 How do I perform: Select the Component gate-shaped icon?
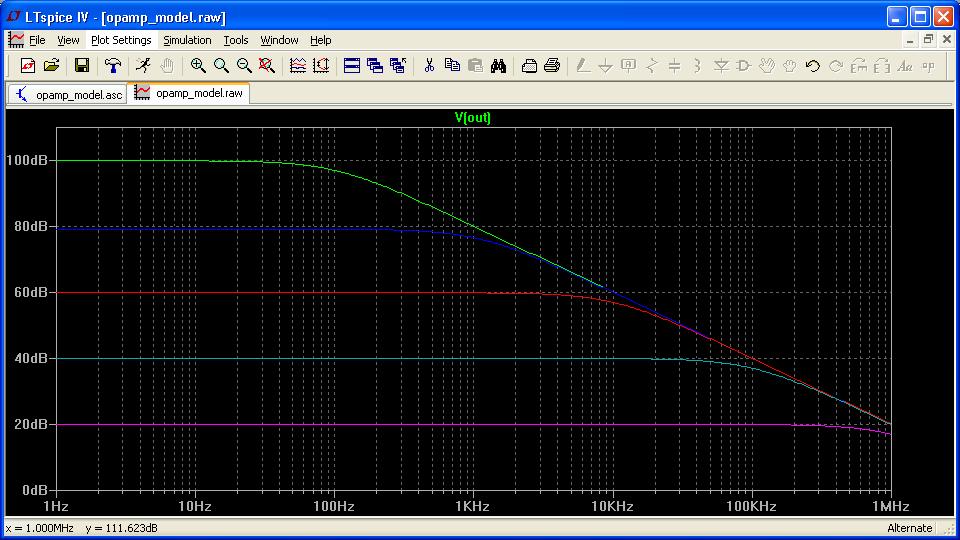point(744,66)
